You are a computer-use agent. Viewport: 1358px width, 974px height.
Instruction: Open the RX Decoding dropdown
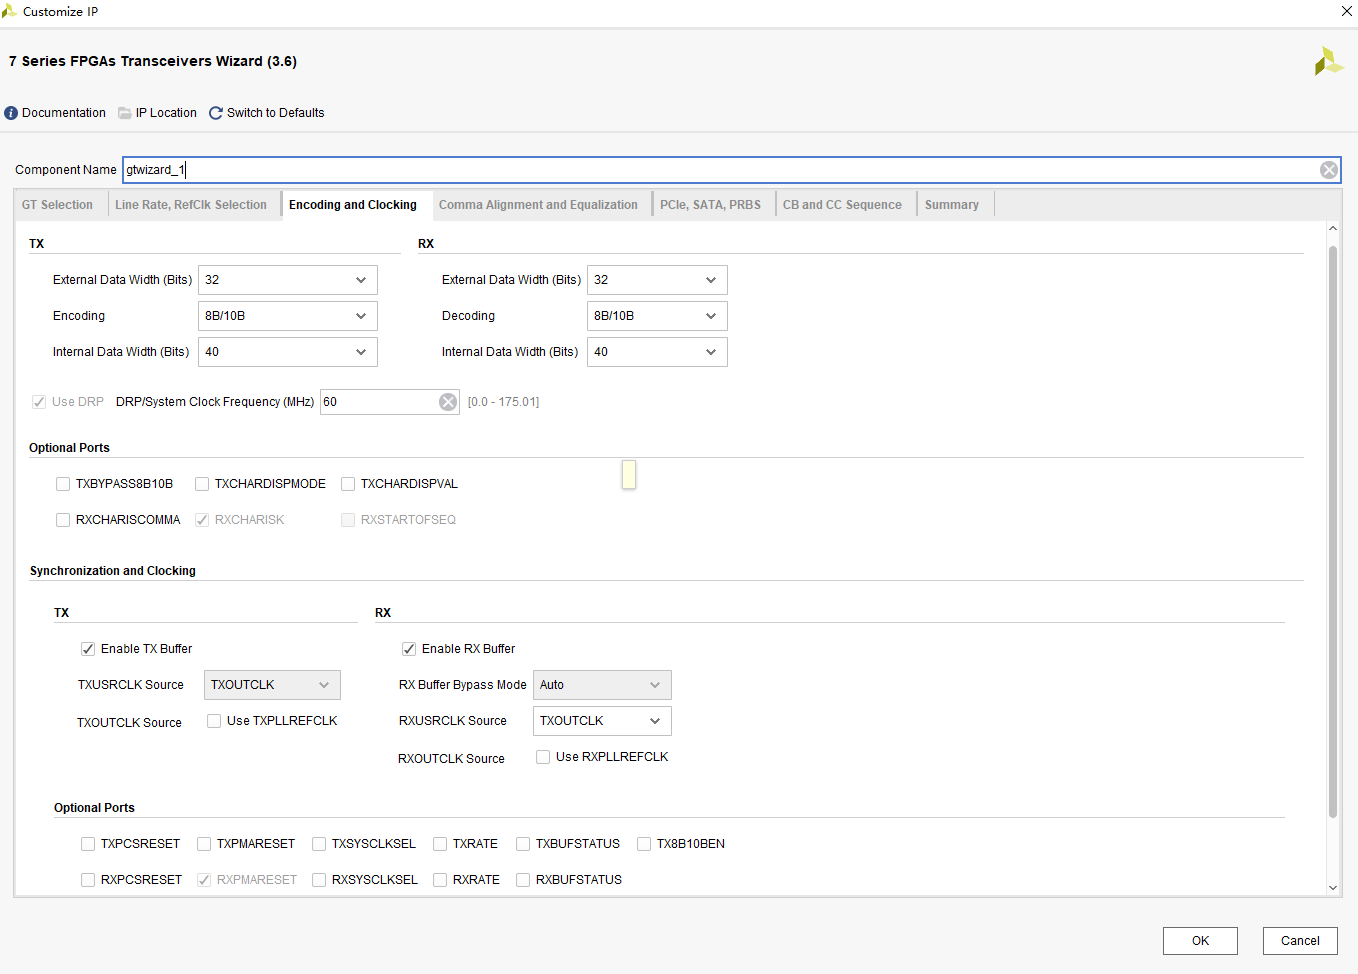[x=657, y=316]
